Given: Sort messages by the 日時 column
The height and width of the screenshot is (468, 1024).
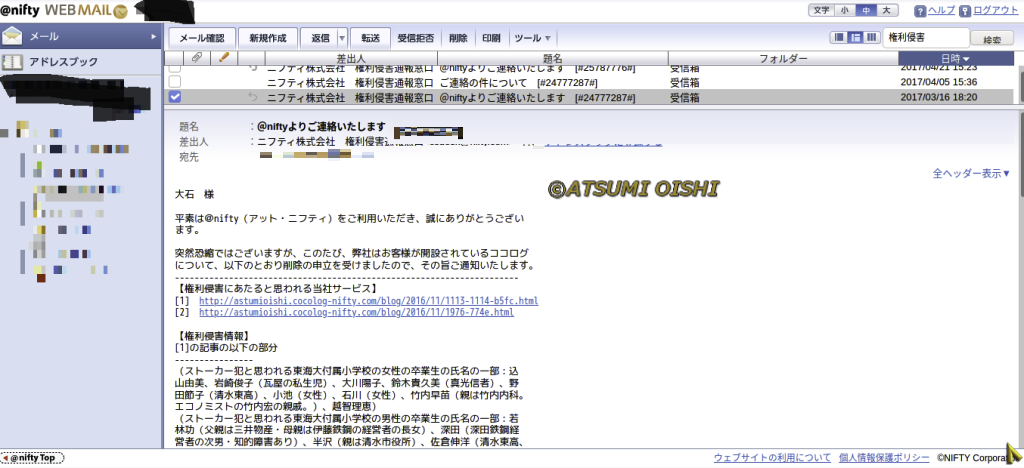Looking at the screenshot, I should point(955,59).
